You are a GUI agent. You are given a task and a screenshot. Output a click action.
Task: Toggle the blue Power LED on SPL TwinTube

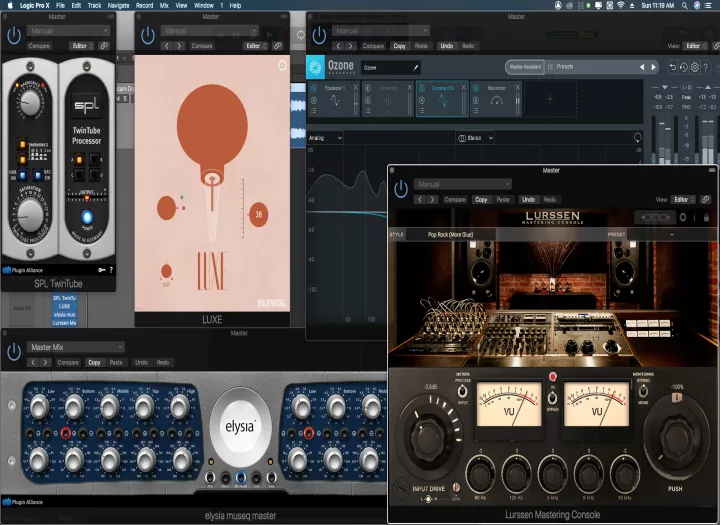[x=87, y=217]
